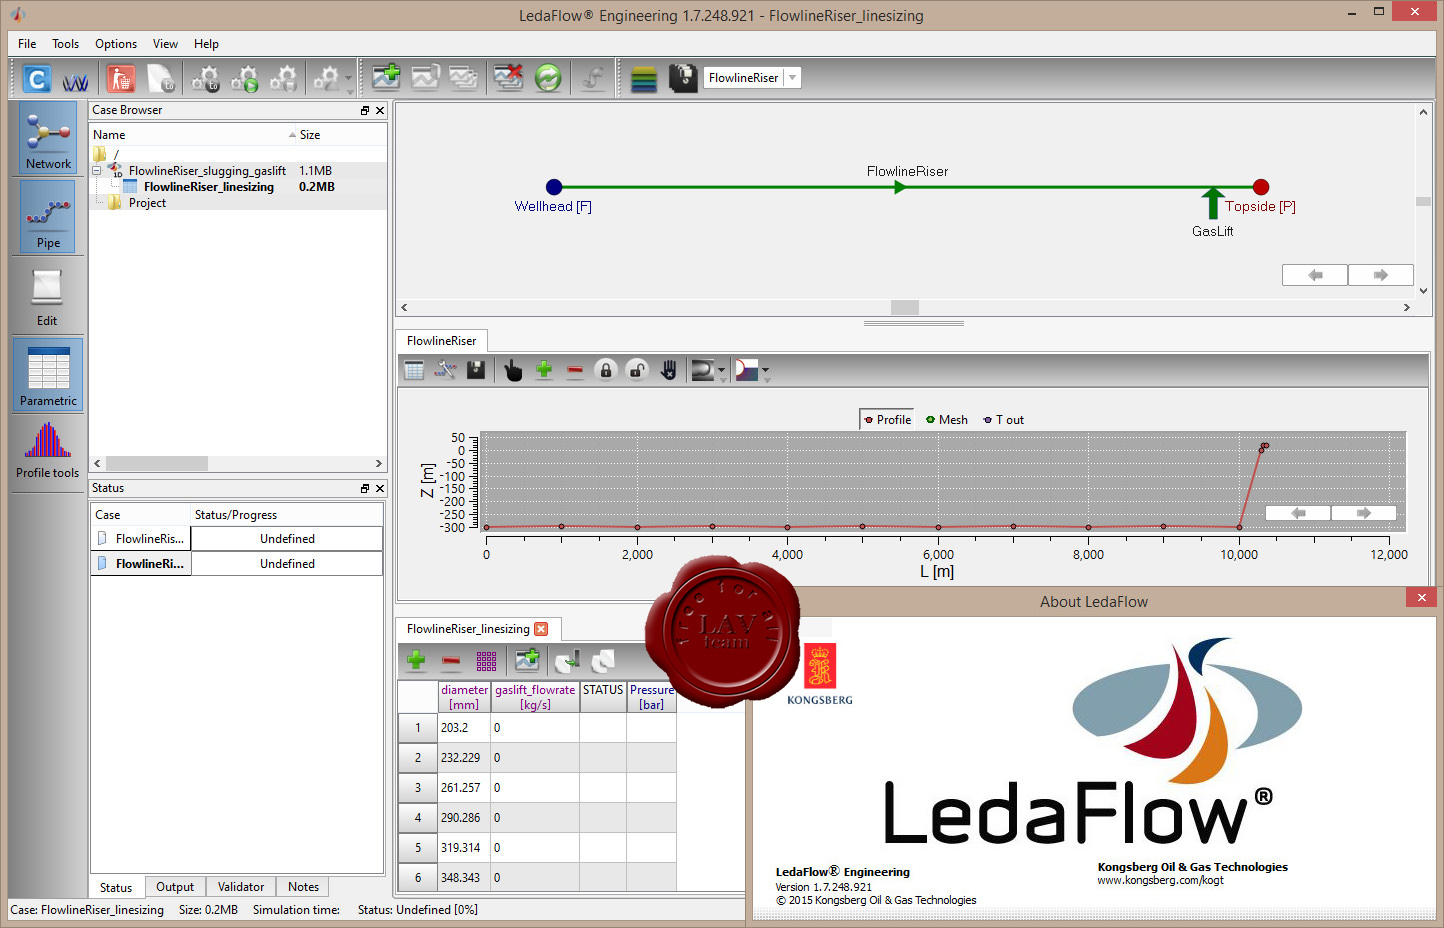
Task: Open the Parametric view from sidebar
Action: click(x=48, y=374)
